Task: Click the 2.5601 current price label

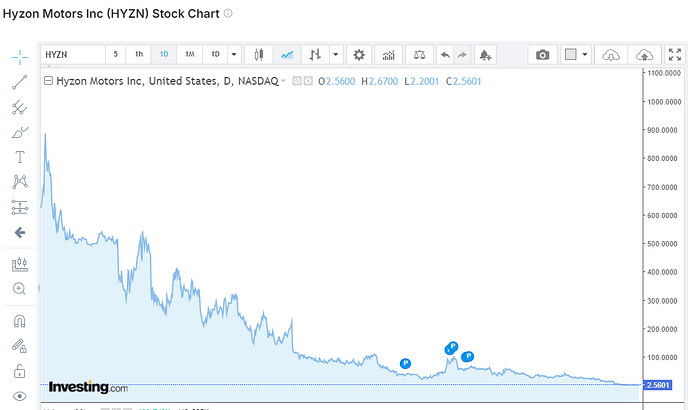Action: (x=658, y=385)
